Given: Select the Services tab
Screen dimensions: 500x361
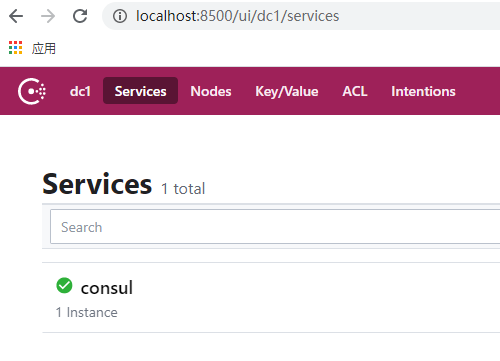Looking at the screenshot, I should pos(140,91).
